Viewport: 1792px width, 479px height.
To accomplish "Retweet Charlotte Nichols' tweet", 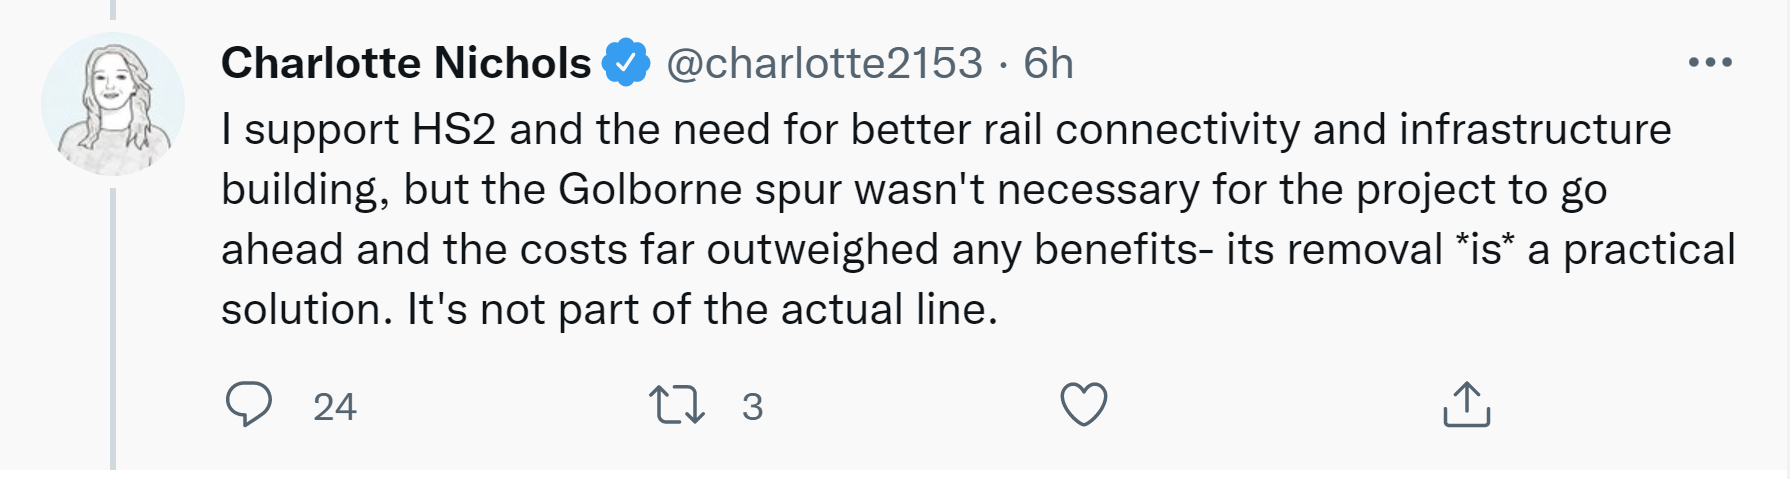I will (677, 405).
